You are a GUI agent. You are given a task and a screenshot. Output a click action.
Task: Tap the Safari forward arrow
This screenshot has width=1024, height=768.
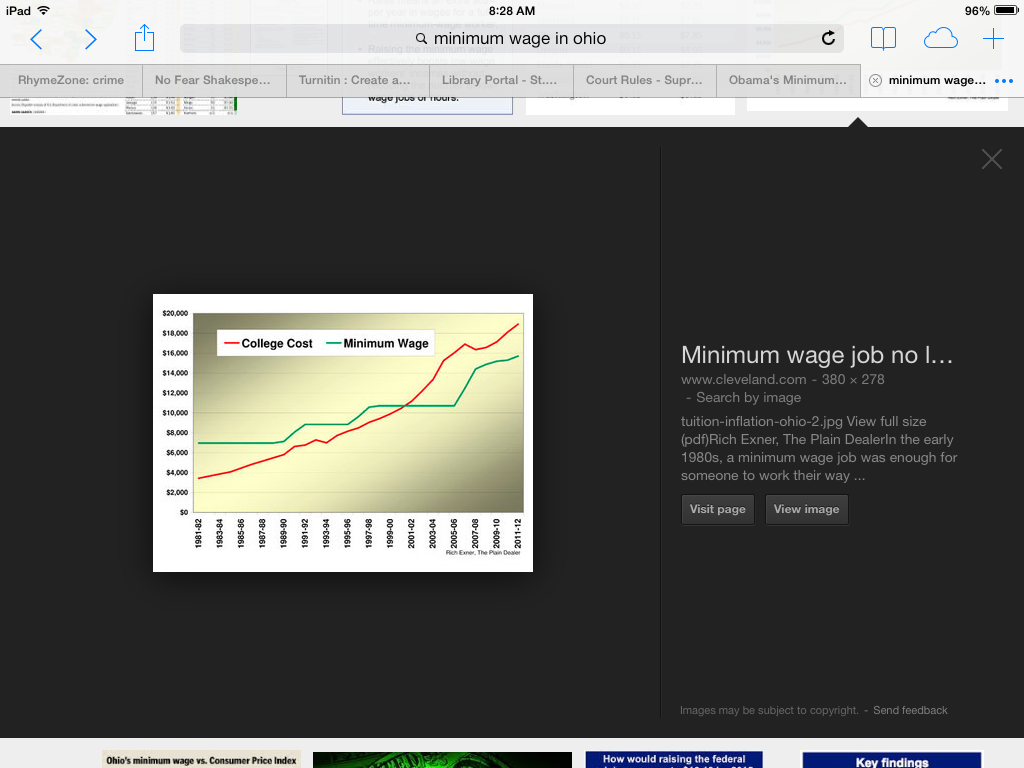click(x=91, y=39)
